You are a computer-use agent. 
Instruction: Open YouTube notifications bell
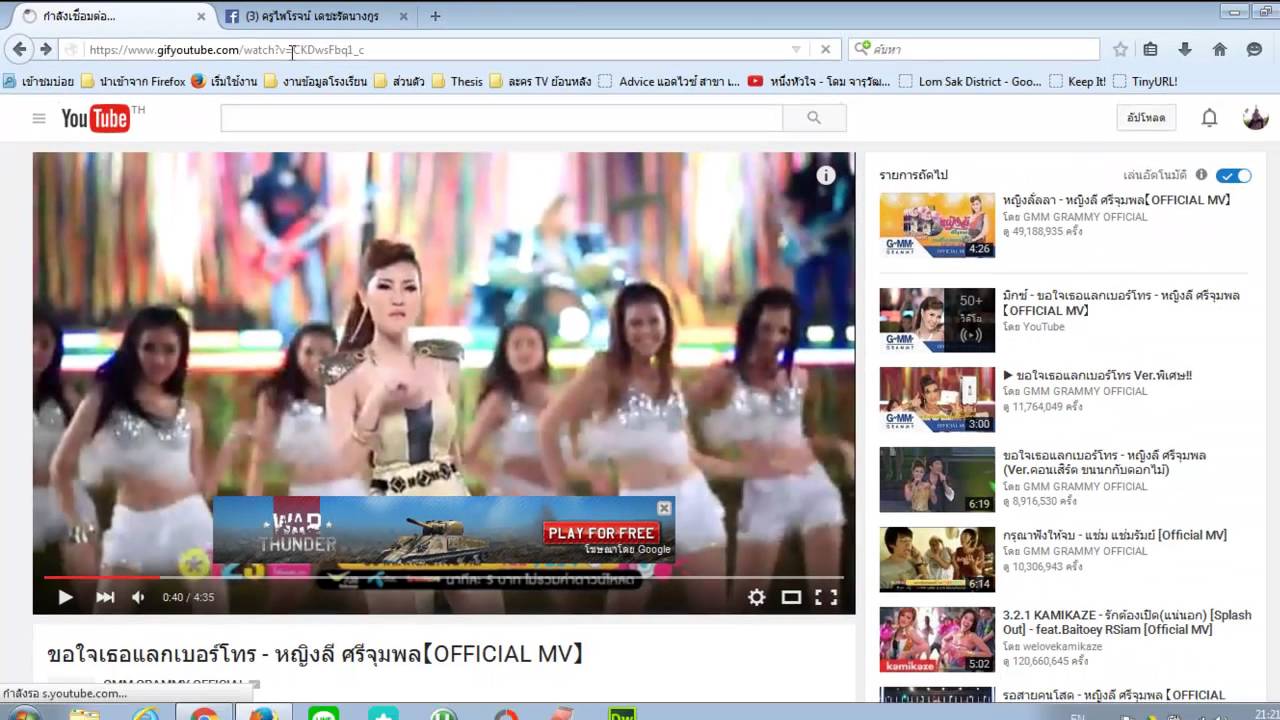(x=1209, y=118)
